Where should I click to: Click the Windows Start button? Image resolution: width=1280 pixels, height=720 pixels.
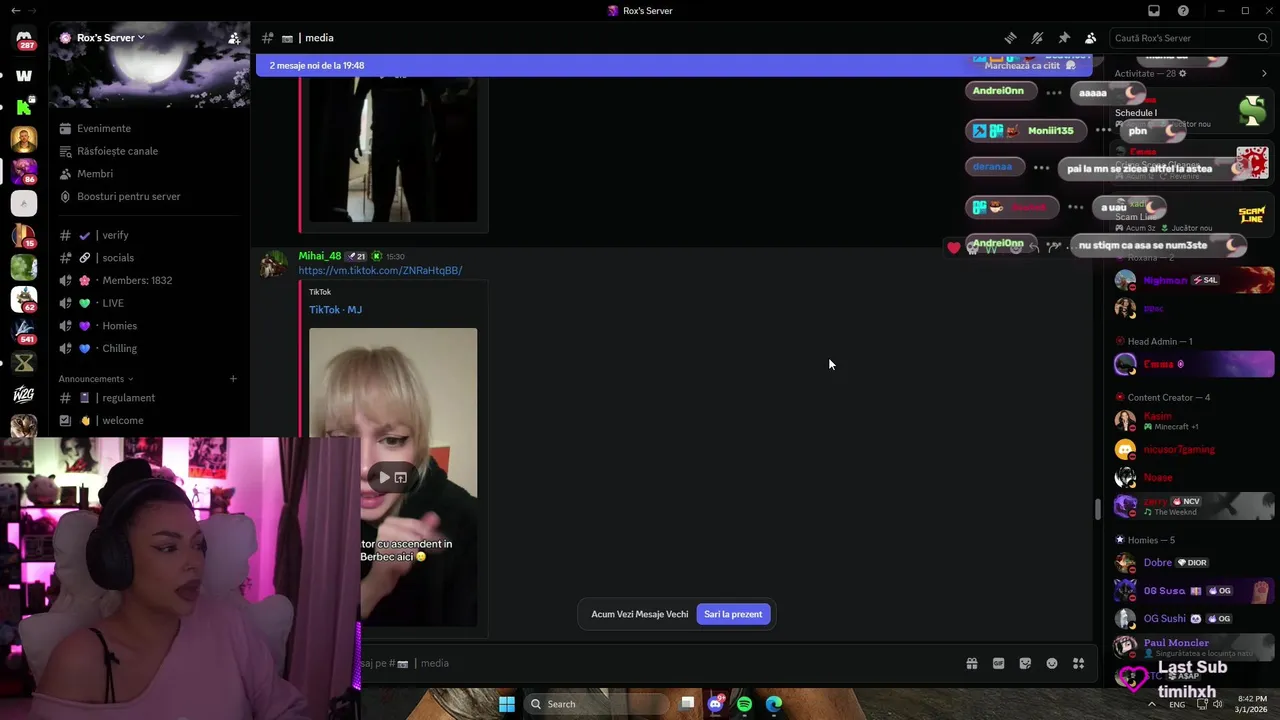tap(507, 704)
